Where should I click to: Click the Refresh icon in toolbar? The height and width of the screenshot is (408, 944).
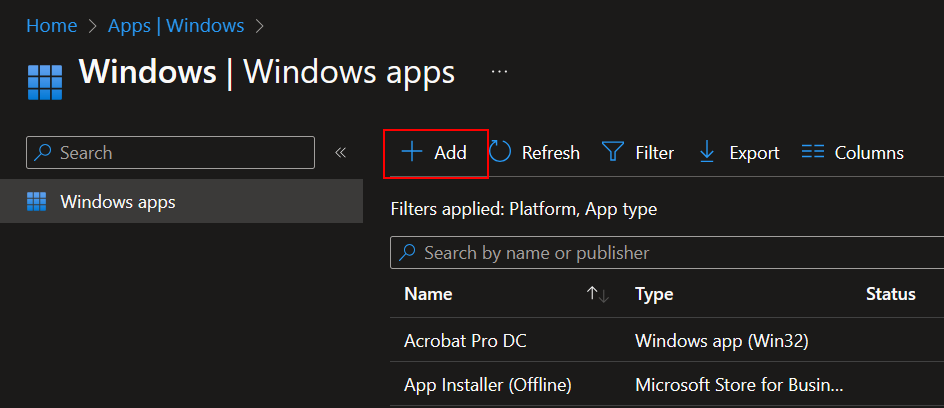point(501,152)
